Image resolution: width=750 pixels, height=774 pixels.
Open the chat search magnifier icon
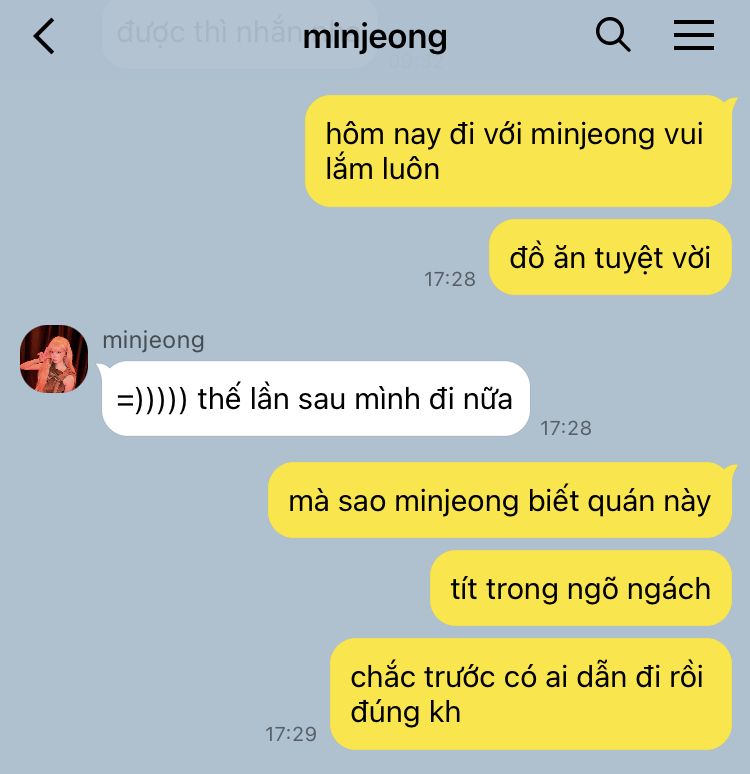tap(613, 35)
